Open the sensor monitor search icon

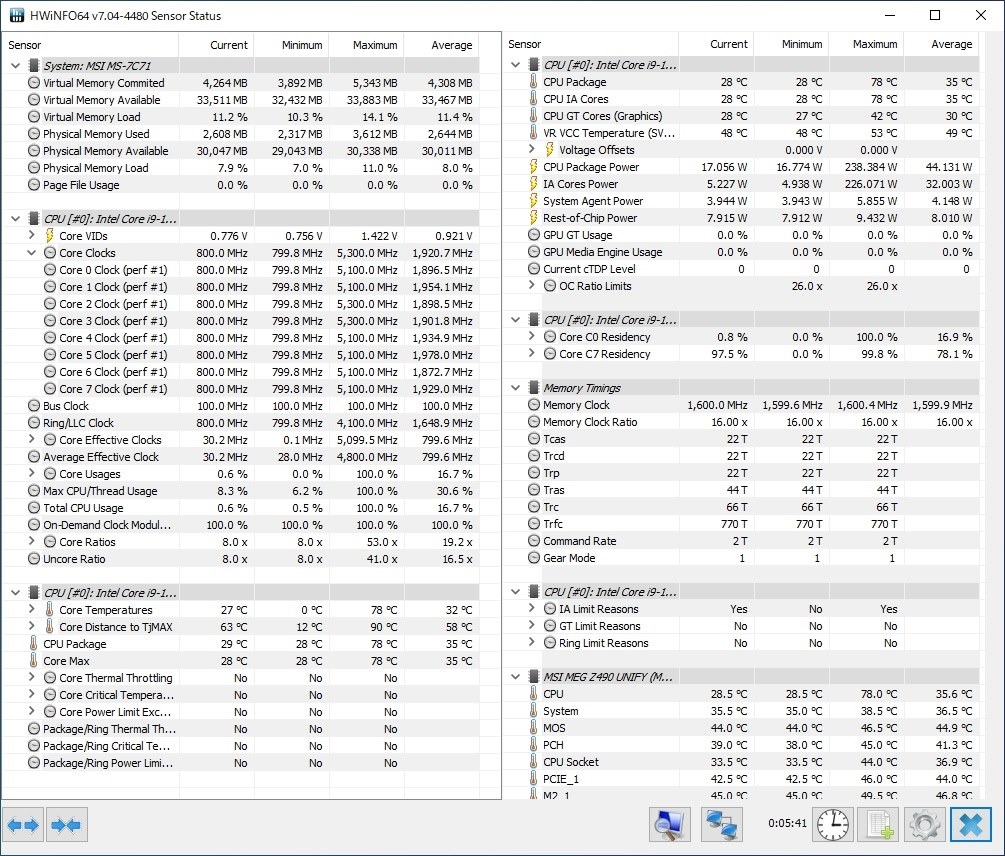click(x=670, y=825)
